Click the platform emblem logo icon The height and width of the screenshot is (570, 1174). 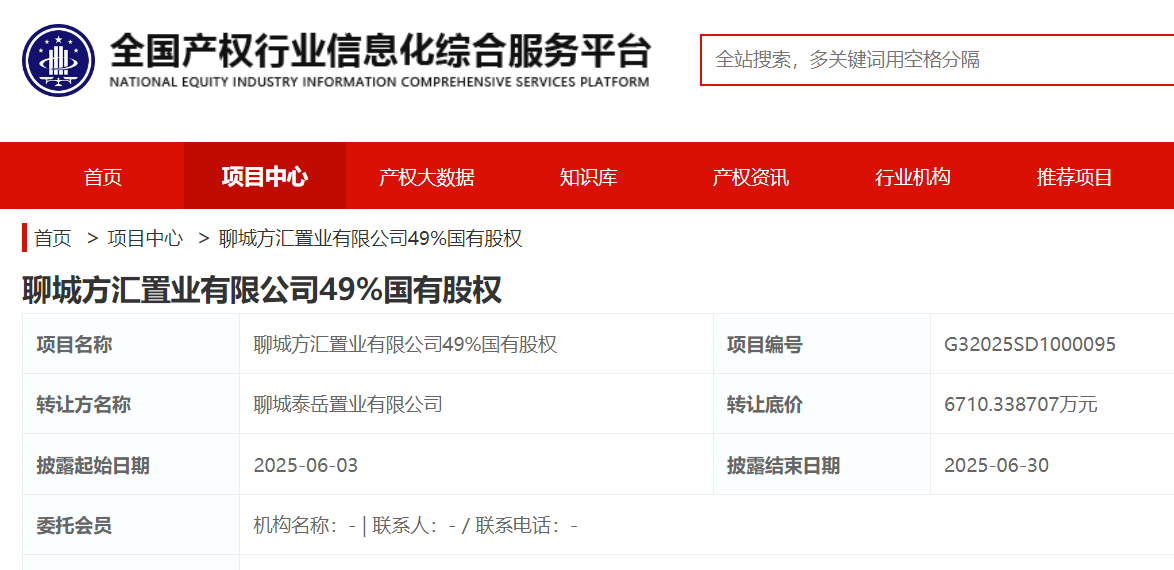click(58, 60)
